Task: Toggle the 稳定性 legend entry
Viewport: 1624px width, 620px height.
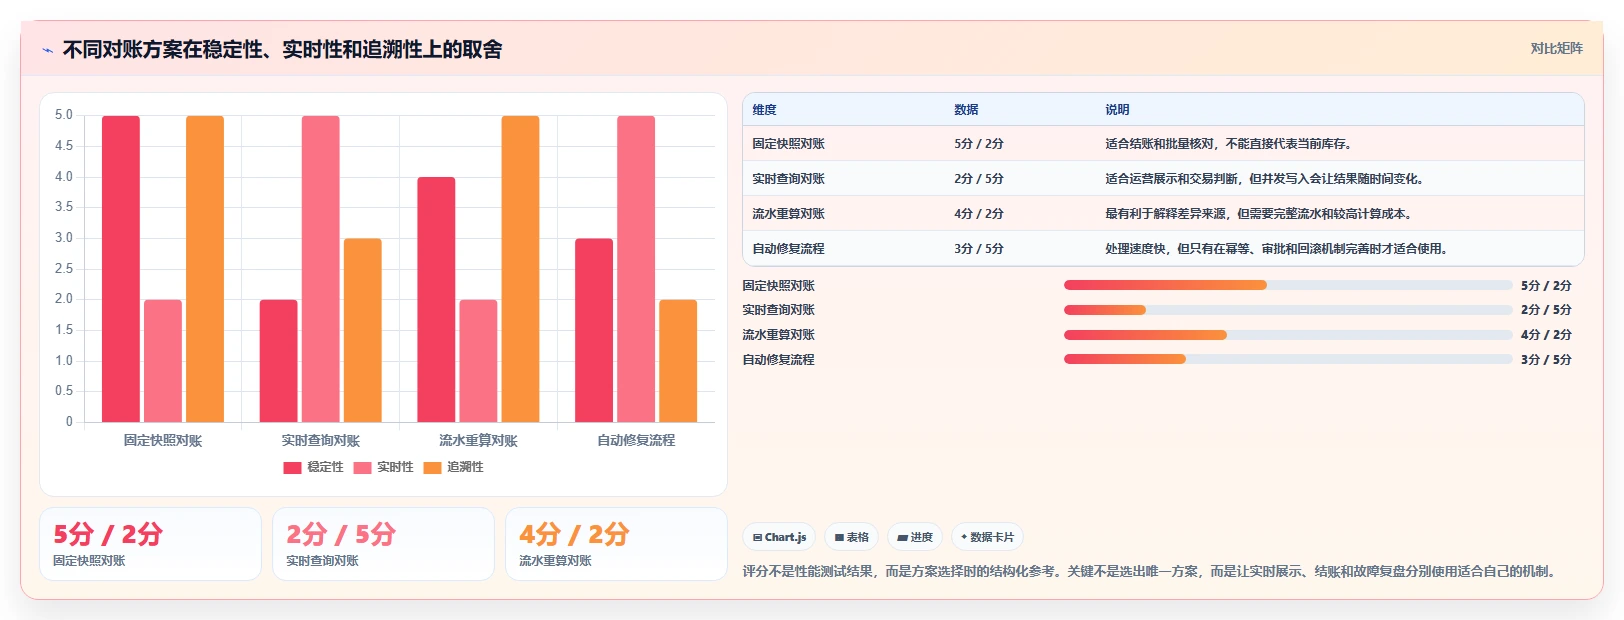Action: [x=313, y=467]
